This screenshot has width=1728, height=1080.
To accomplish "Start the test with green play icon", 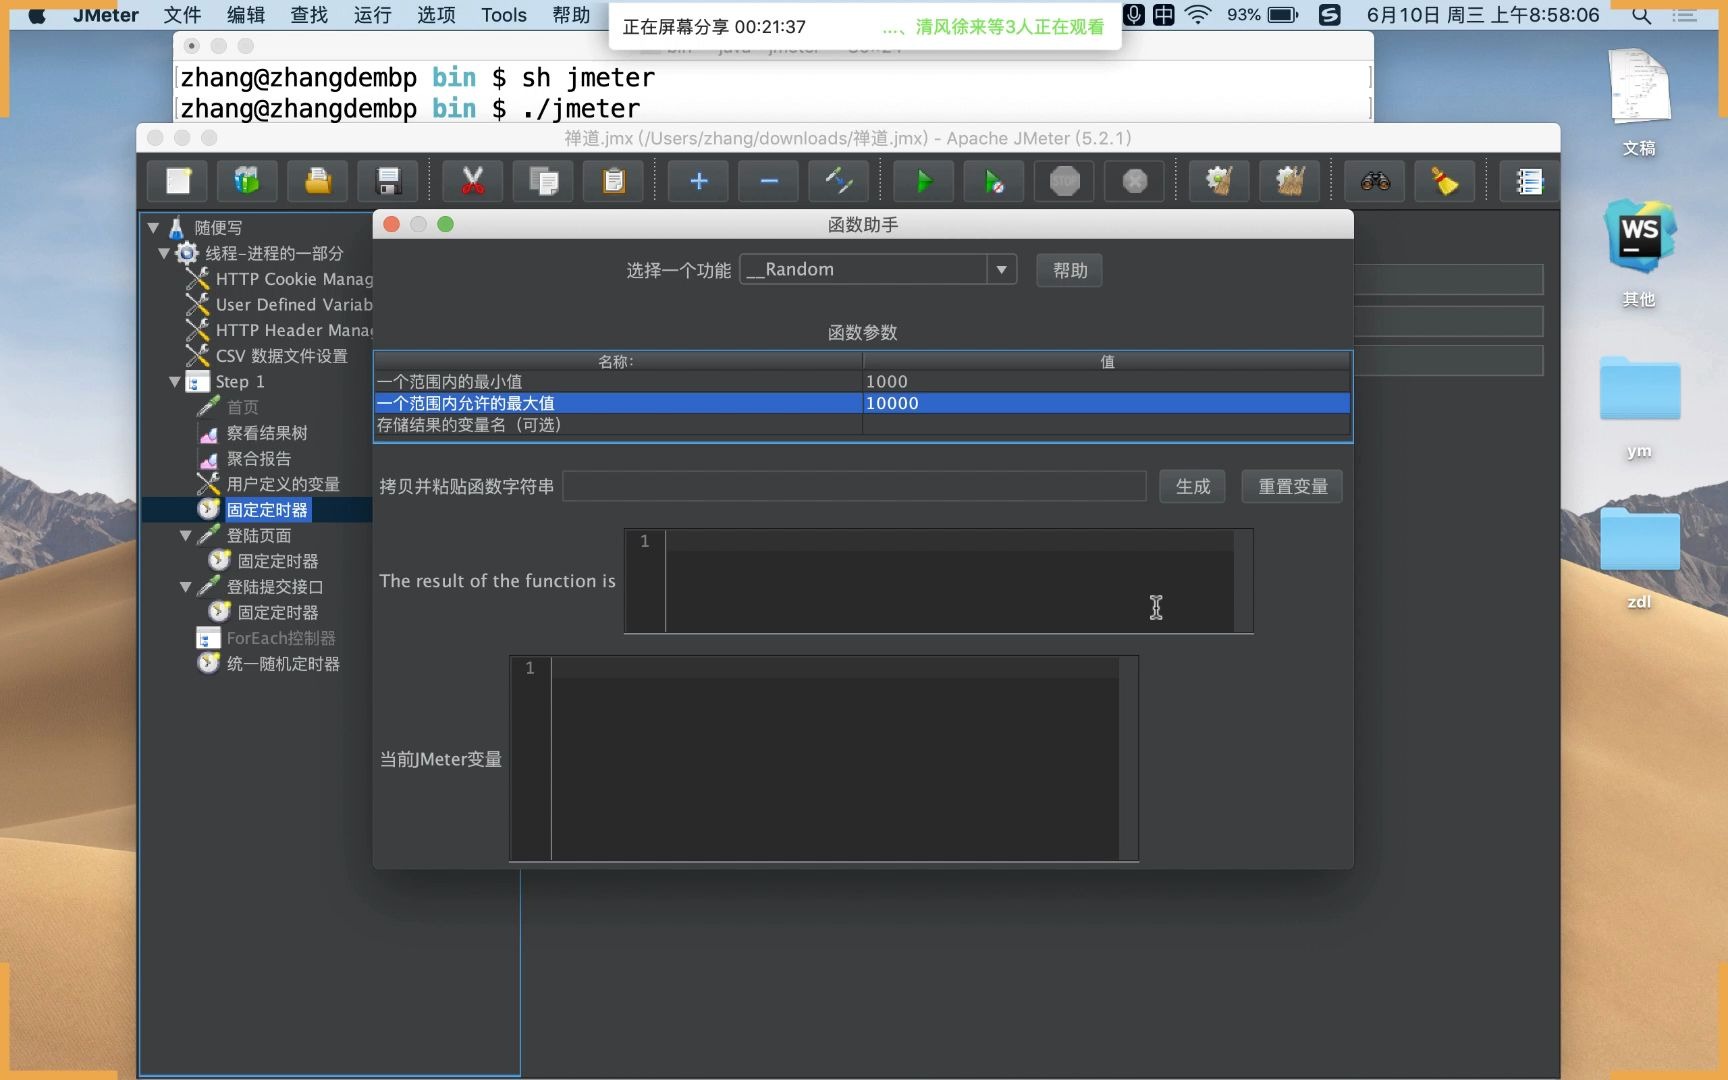I will click(924, 181).
